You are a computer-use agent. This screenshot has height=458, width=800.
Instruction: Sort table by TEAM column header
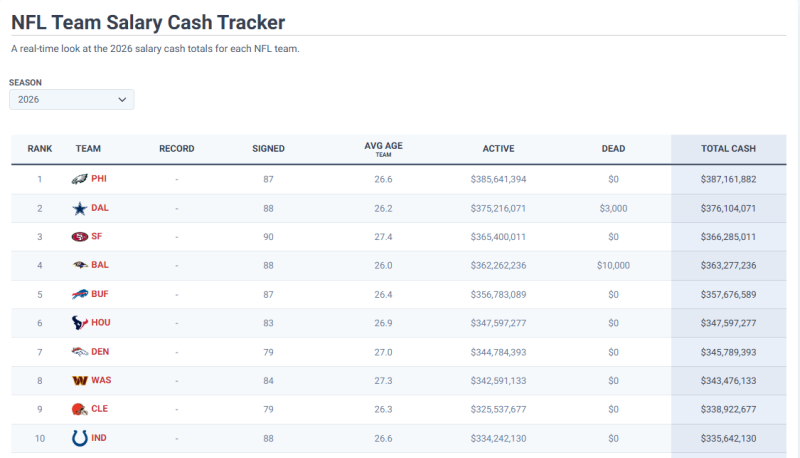(x=88, y=148)
